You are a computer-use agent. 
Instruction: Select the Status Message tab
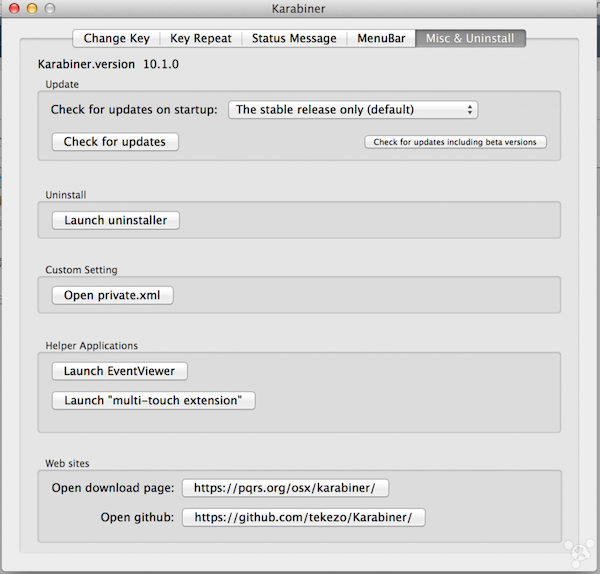pos(294,38)
